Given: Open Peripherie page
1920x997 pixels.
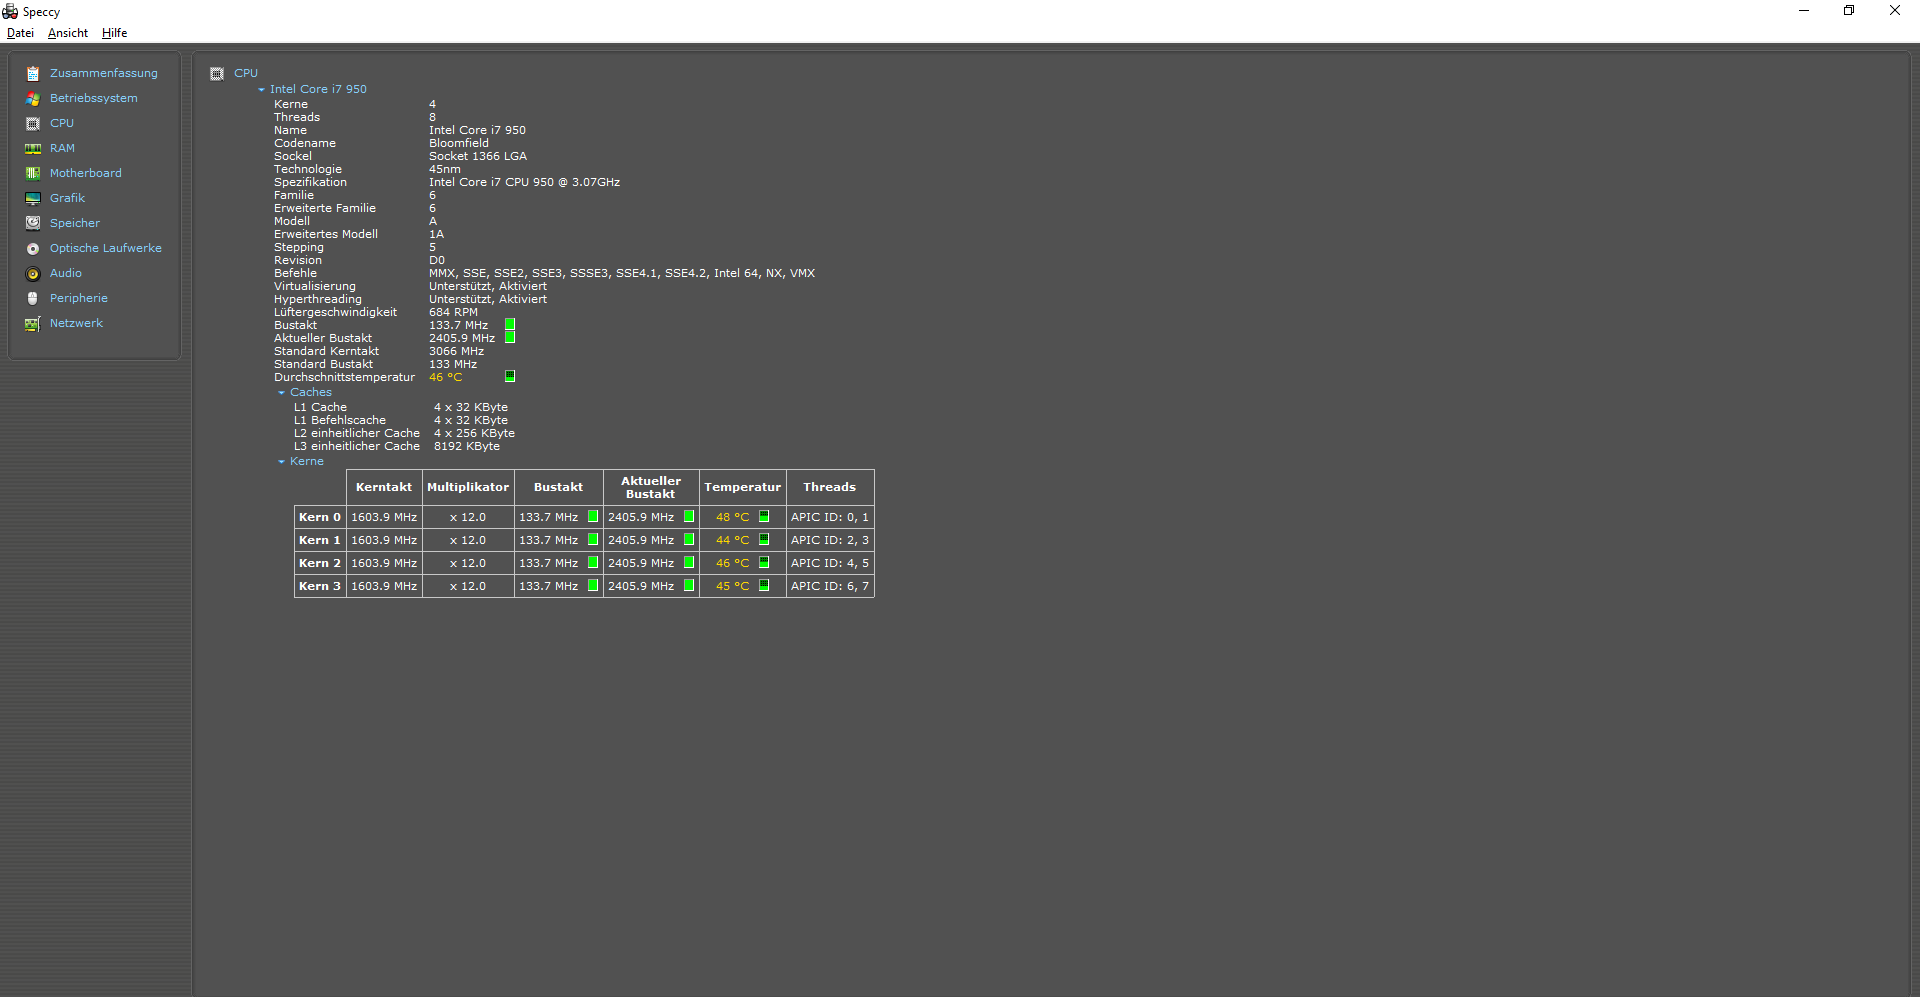Looking at the screenshot, I should tap(79, 299).
